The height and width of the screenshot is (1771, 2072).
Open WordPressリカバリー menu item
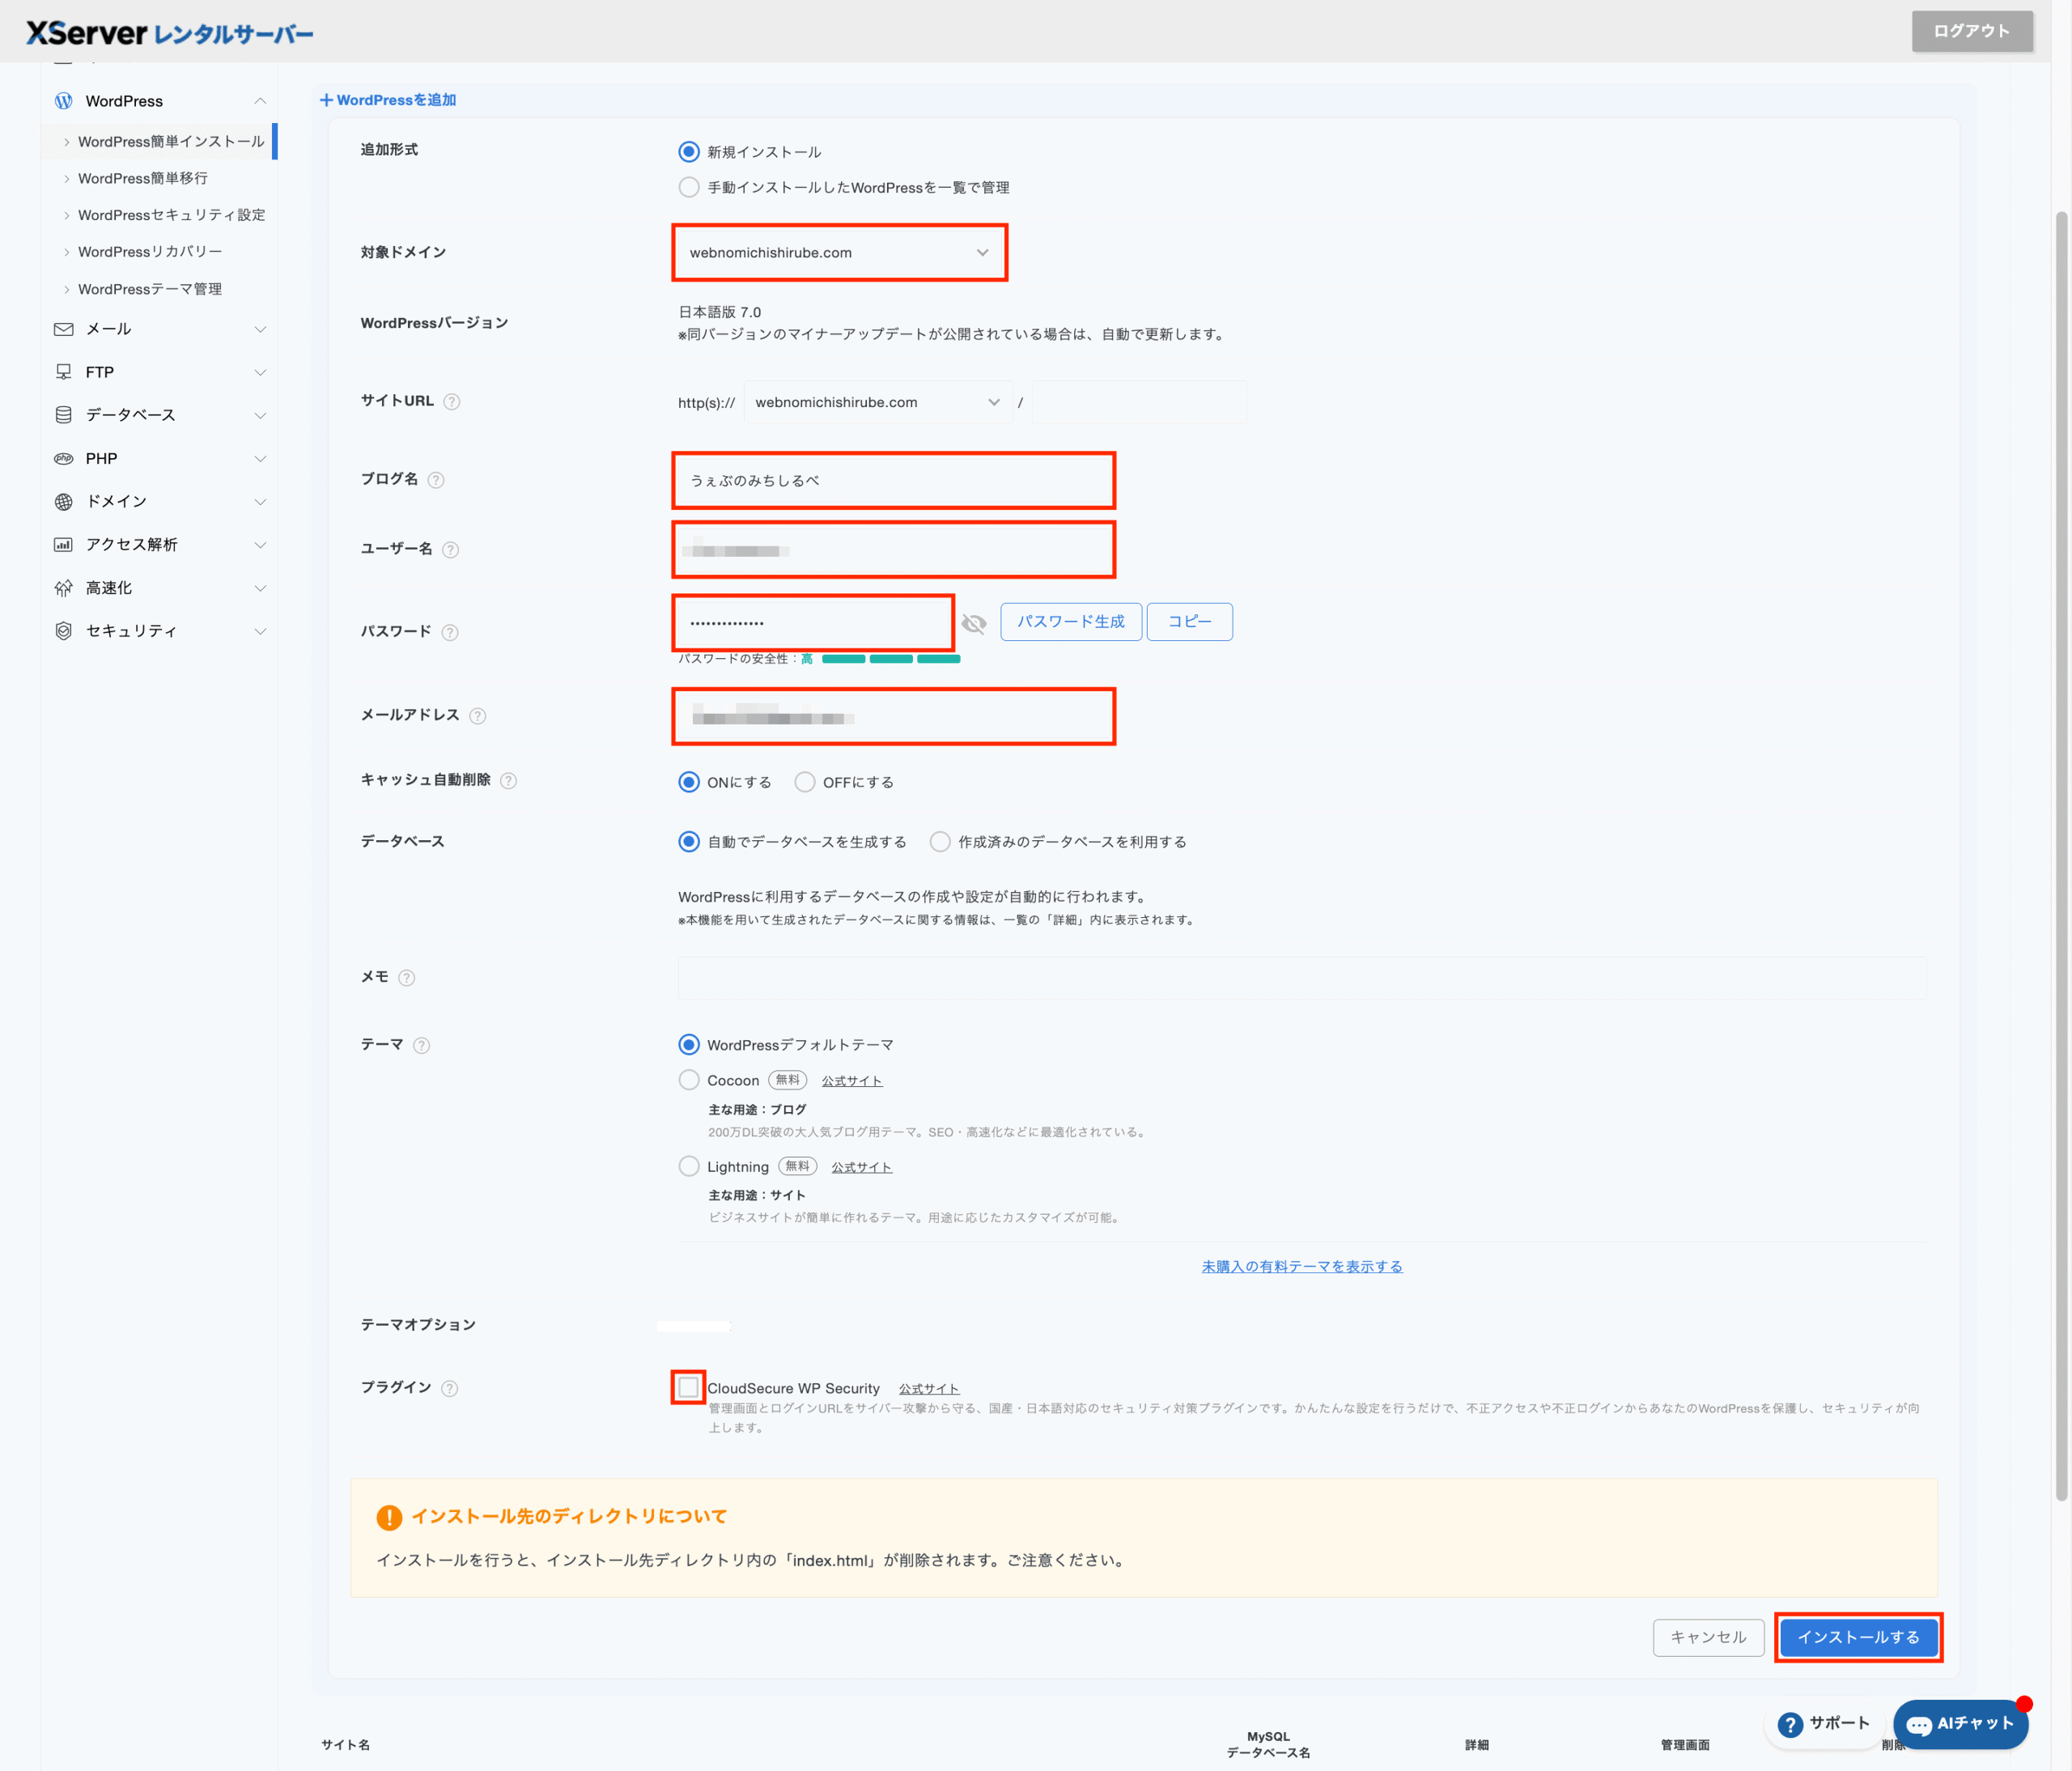(150, 252)
